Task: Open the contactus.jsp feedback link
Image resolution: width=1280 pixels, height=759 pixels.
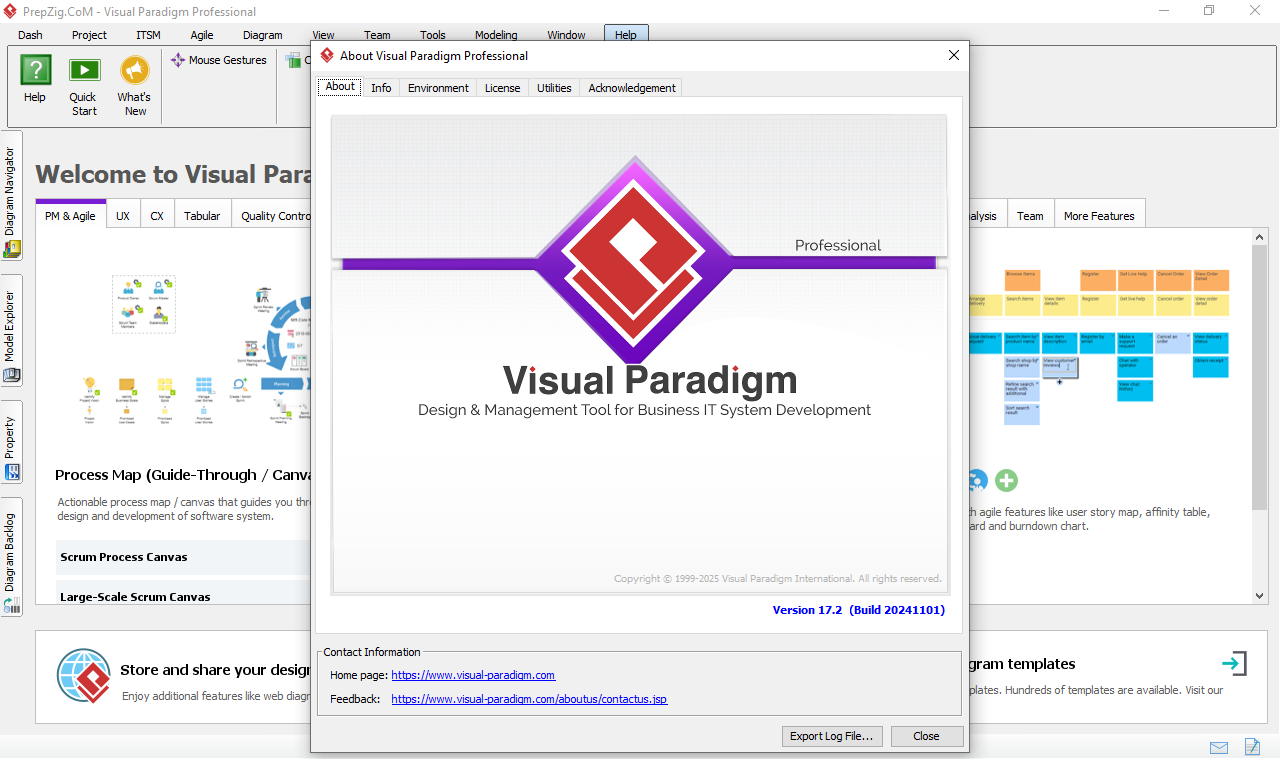Action: click(x=529, y=699)
